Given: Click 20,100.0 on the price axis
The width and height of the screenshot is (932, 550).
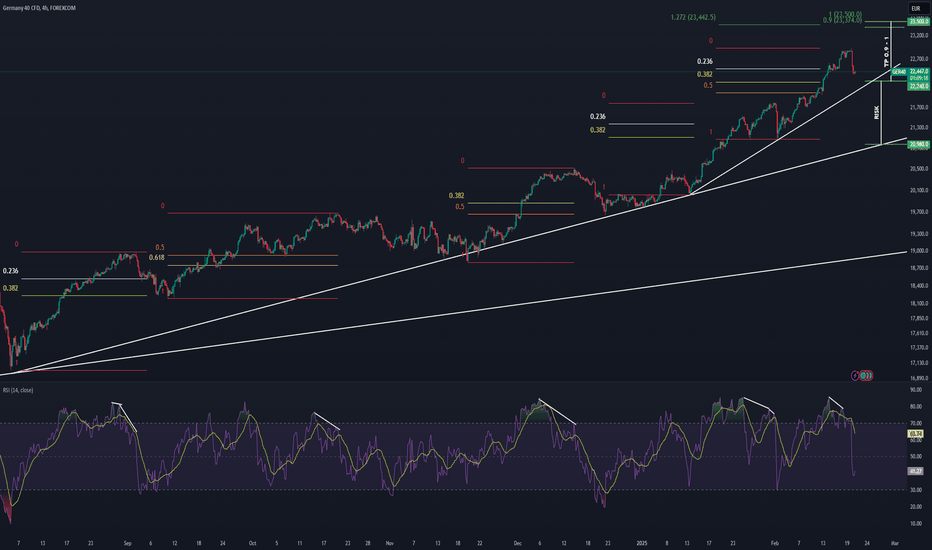Looking at the screenshot, I should (919, 190).
